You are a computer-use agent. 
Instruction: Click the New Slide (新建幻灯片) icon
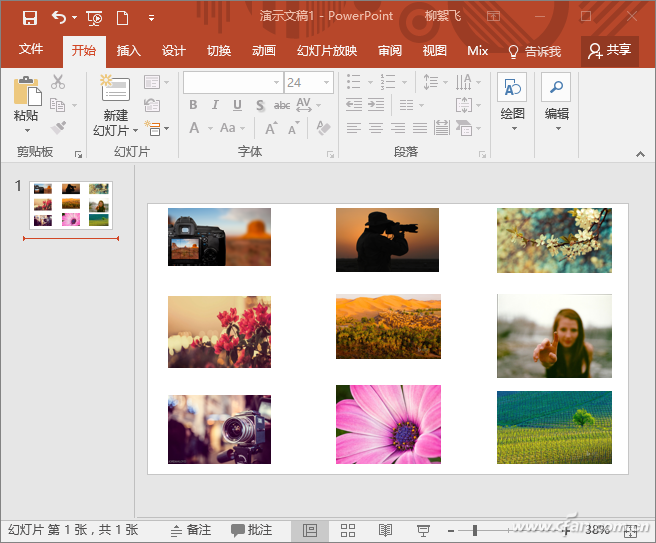coord(115,91)
